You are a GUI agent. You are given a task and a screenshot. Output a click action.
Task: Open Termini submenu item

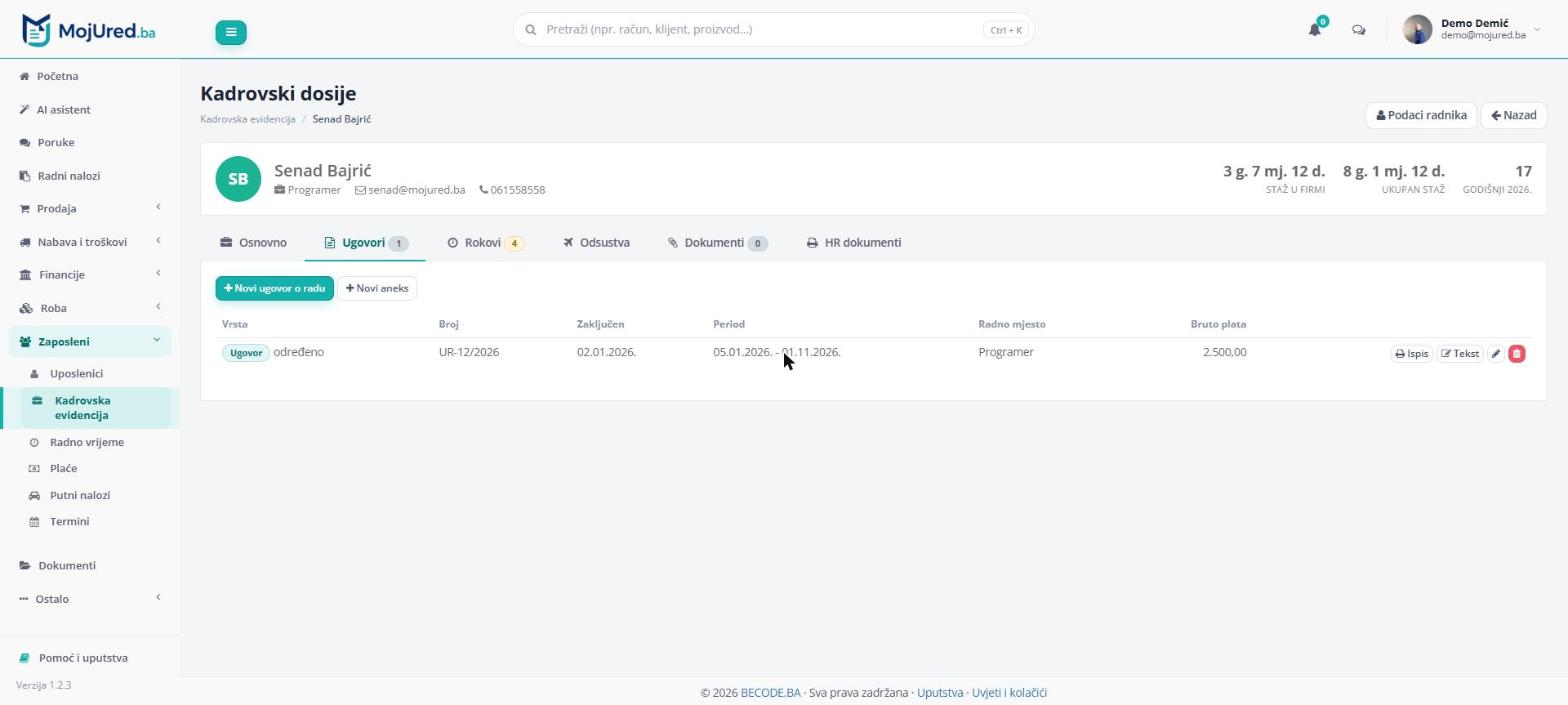tap(69, 521)
